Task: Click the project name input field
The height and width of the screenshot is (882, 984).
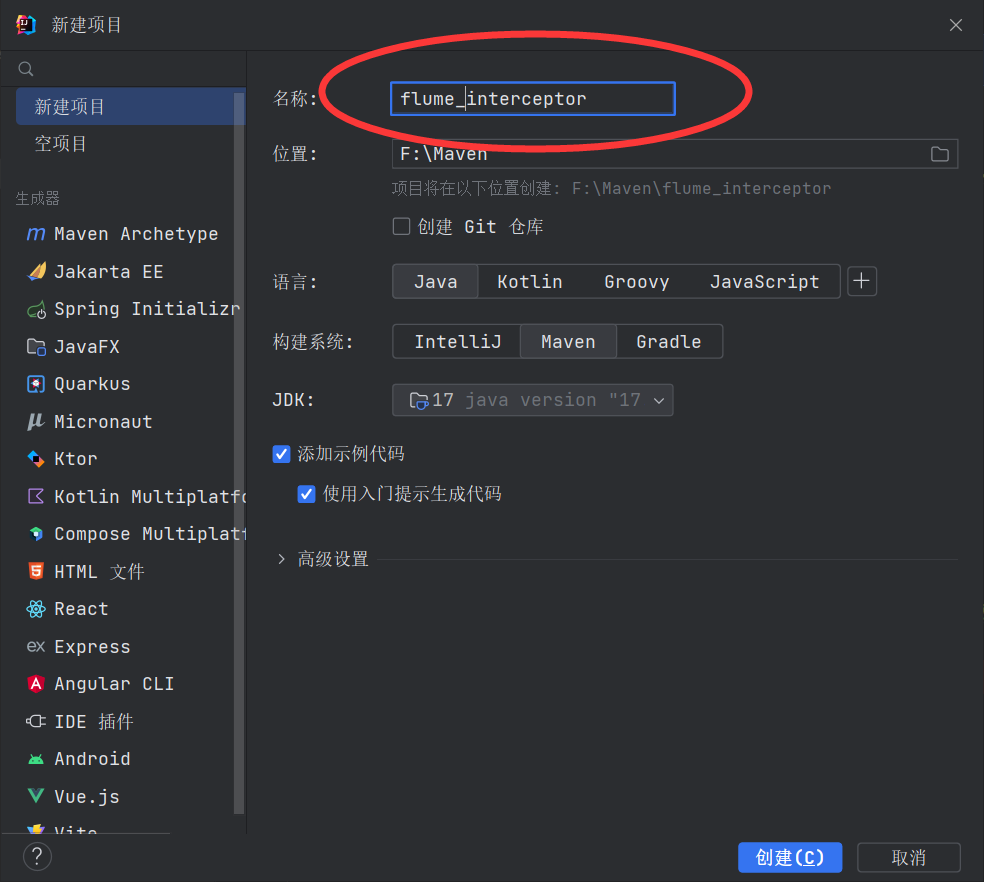Action: pyautogui.click(x=533, y=99)
